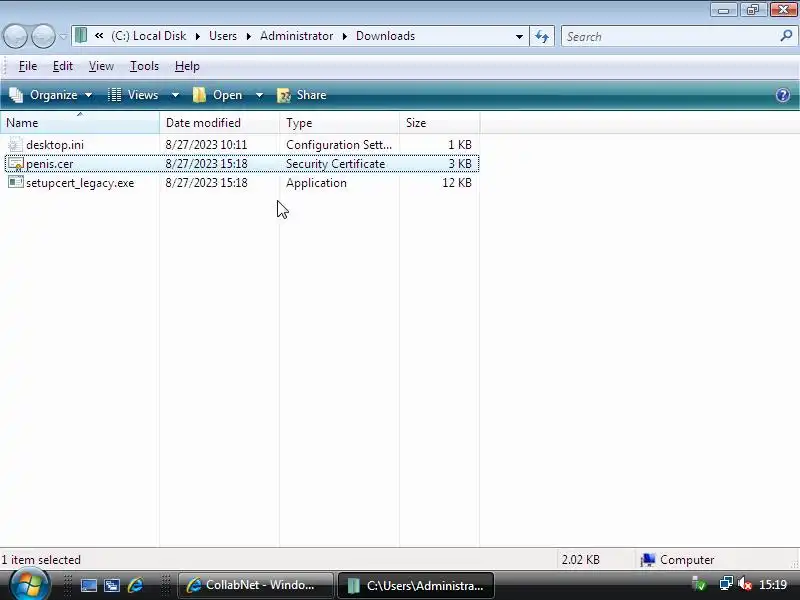Click the 15:19 taskbar clock
Image resolution: width=800 pixels, height=600 pixels.
(772, 584)
